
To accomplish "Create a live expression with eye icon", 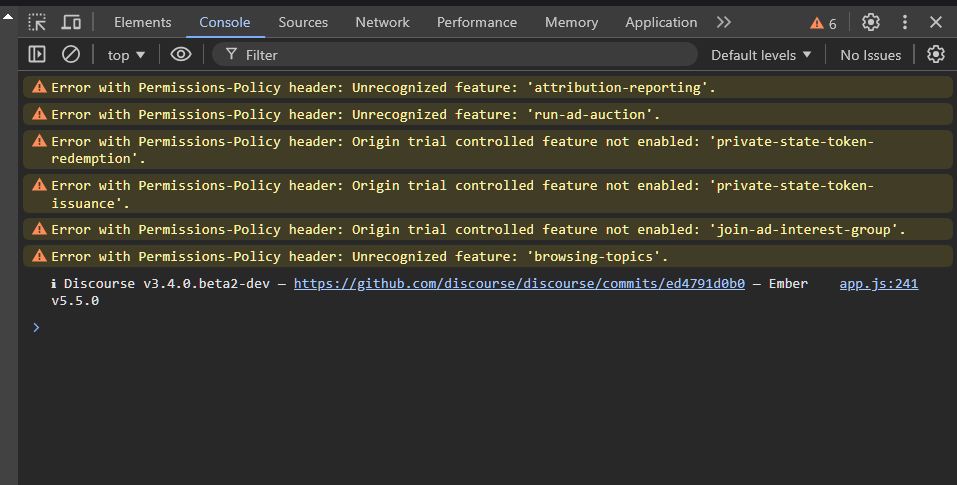I will tap(181, 54).
